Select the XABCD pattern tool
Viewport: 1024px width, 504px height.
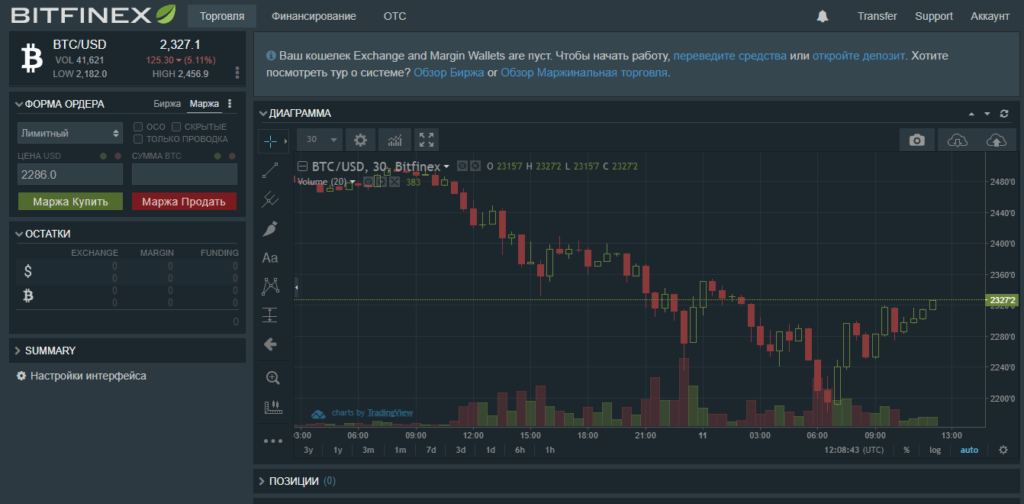(270, 286)
